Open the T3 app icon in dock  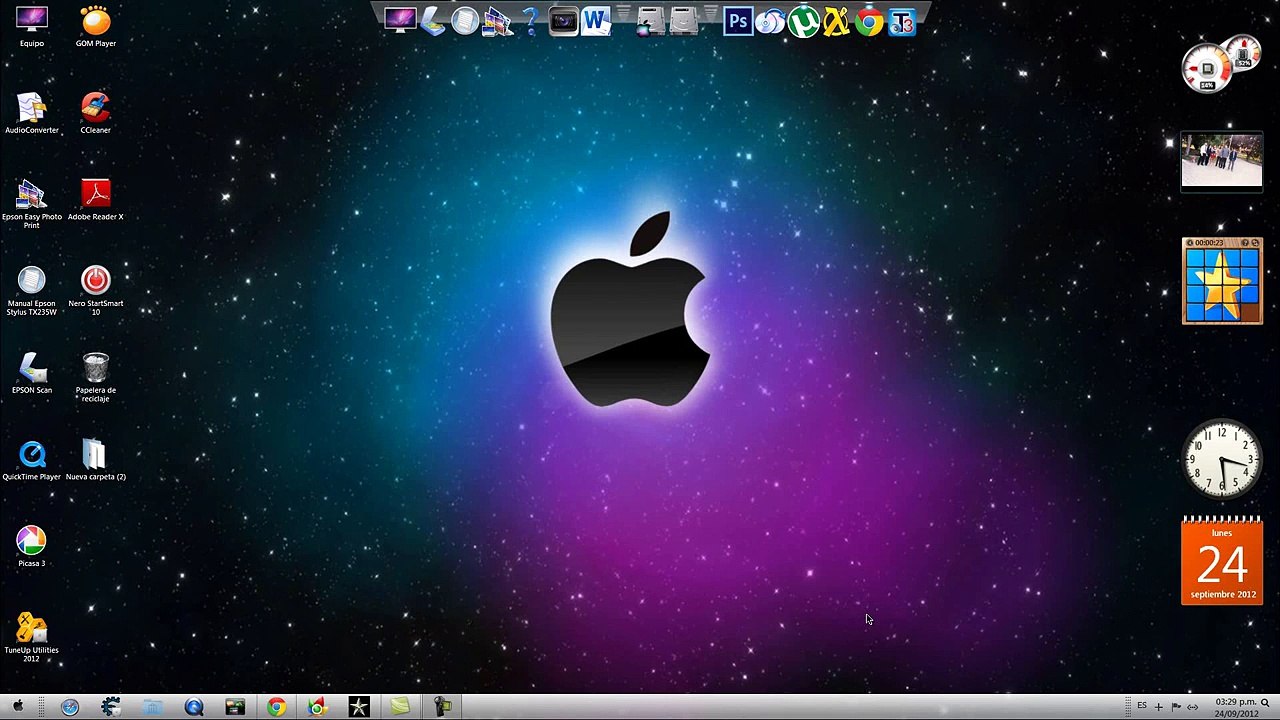902,20
